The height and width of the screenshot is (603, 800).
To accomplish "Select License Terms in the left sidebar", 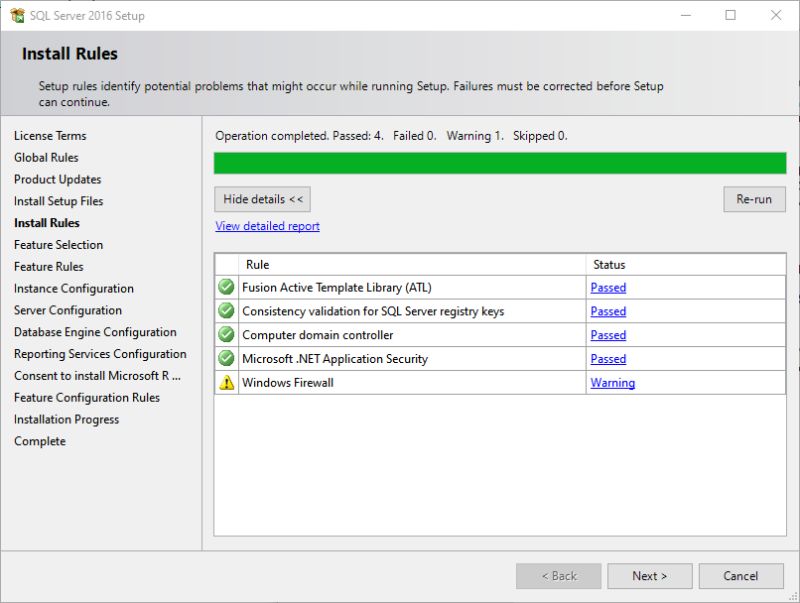I will click(x=49, y=135).
